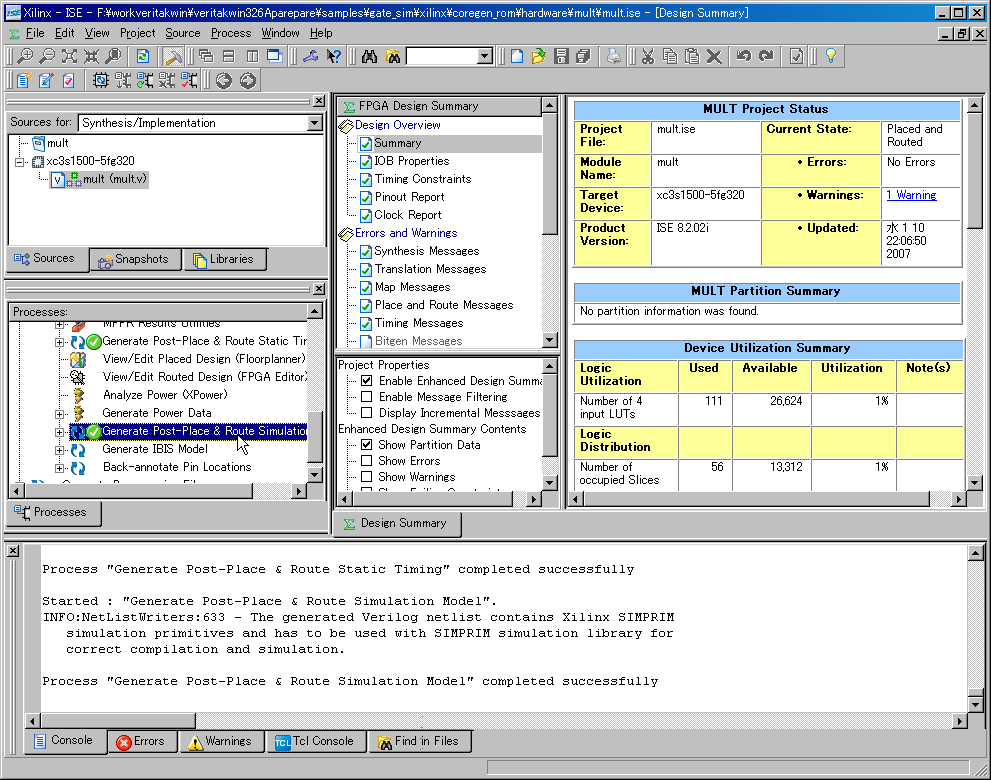Click the Redo toolbar icon

tap(767, 56)
